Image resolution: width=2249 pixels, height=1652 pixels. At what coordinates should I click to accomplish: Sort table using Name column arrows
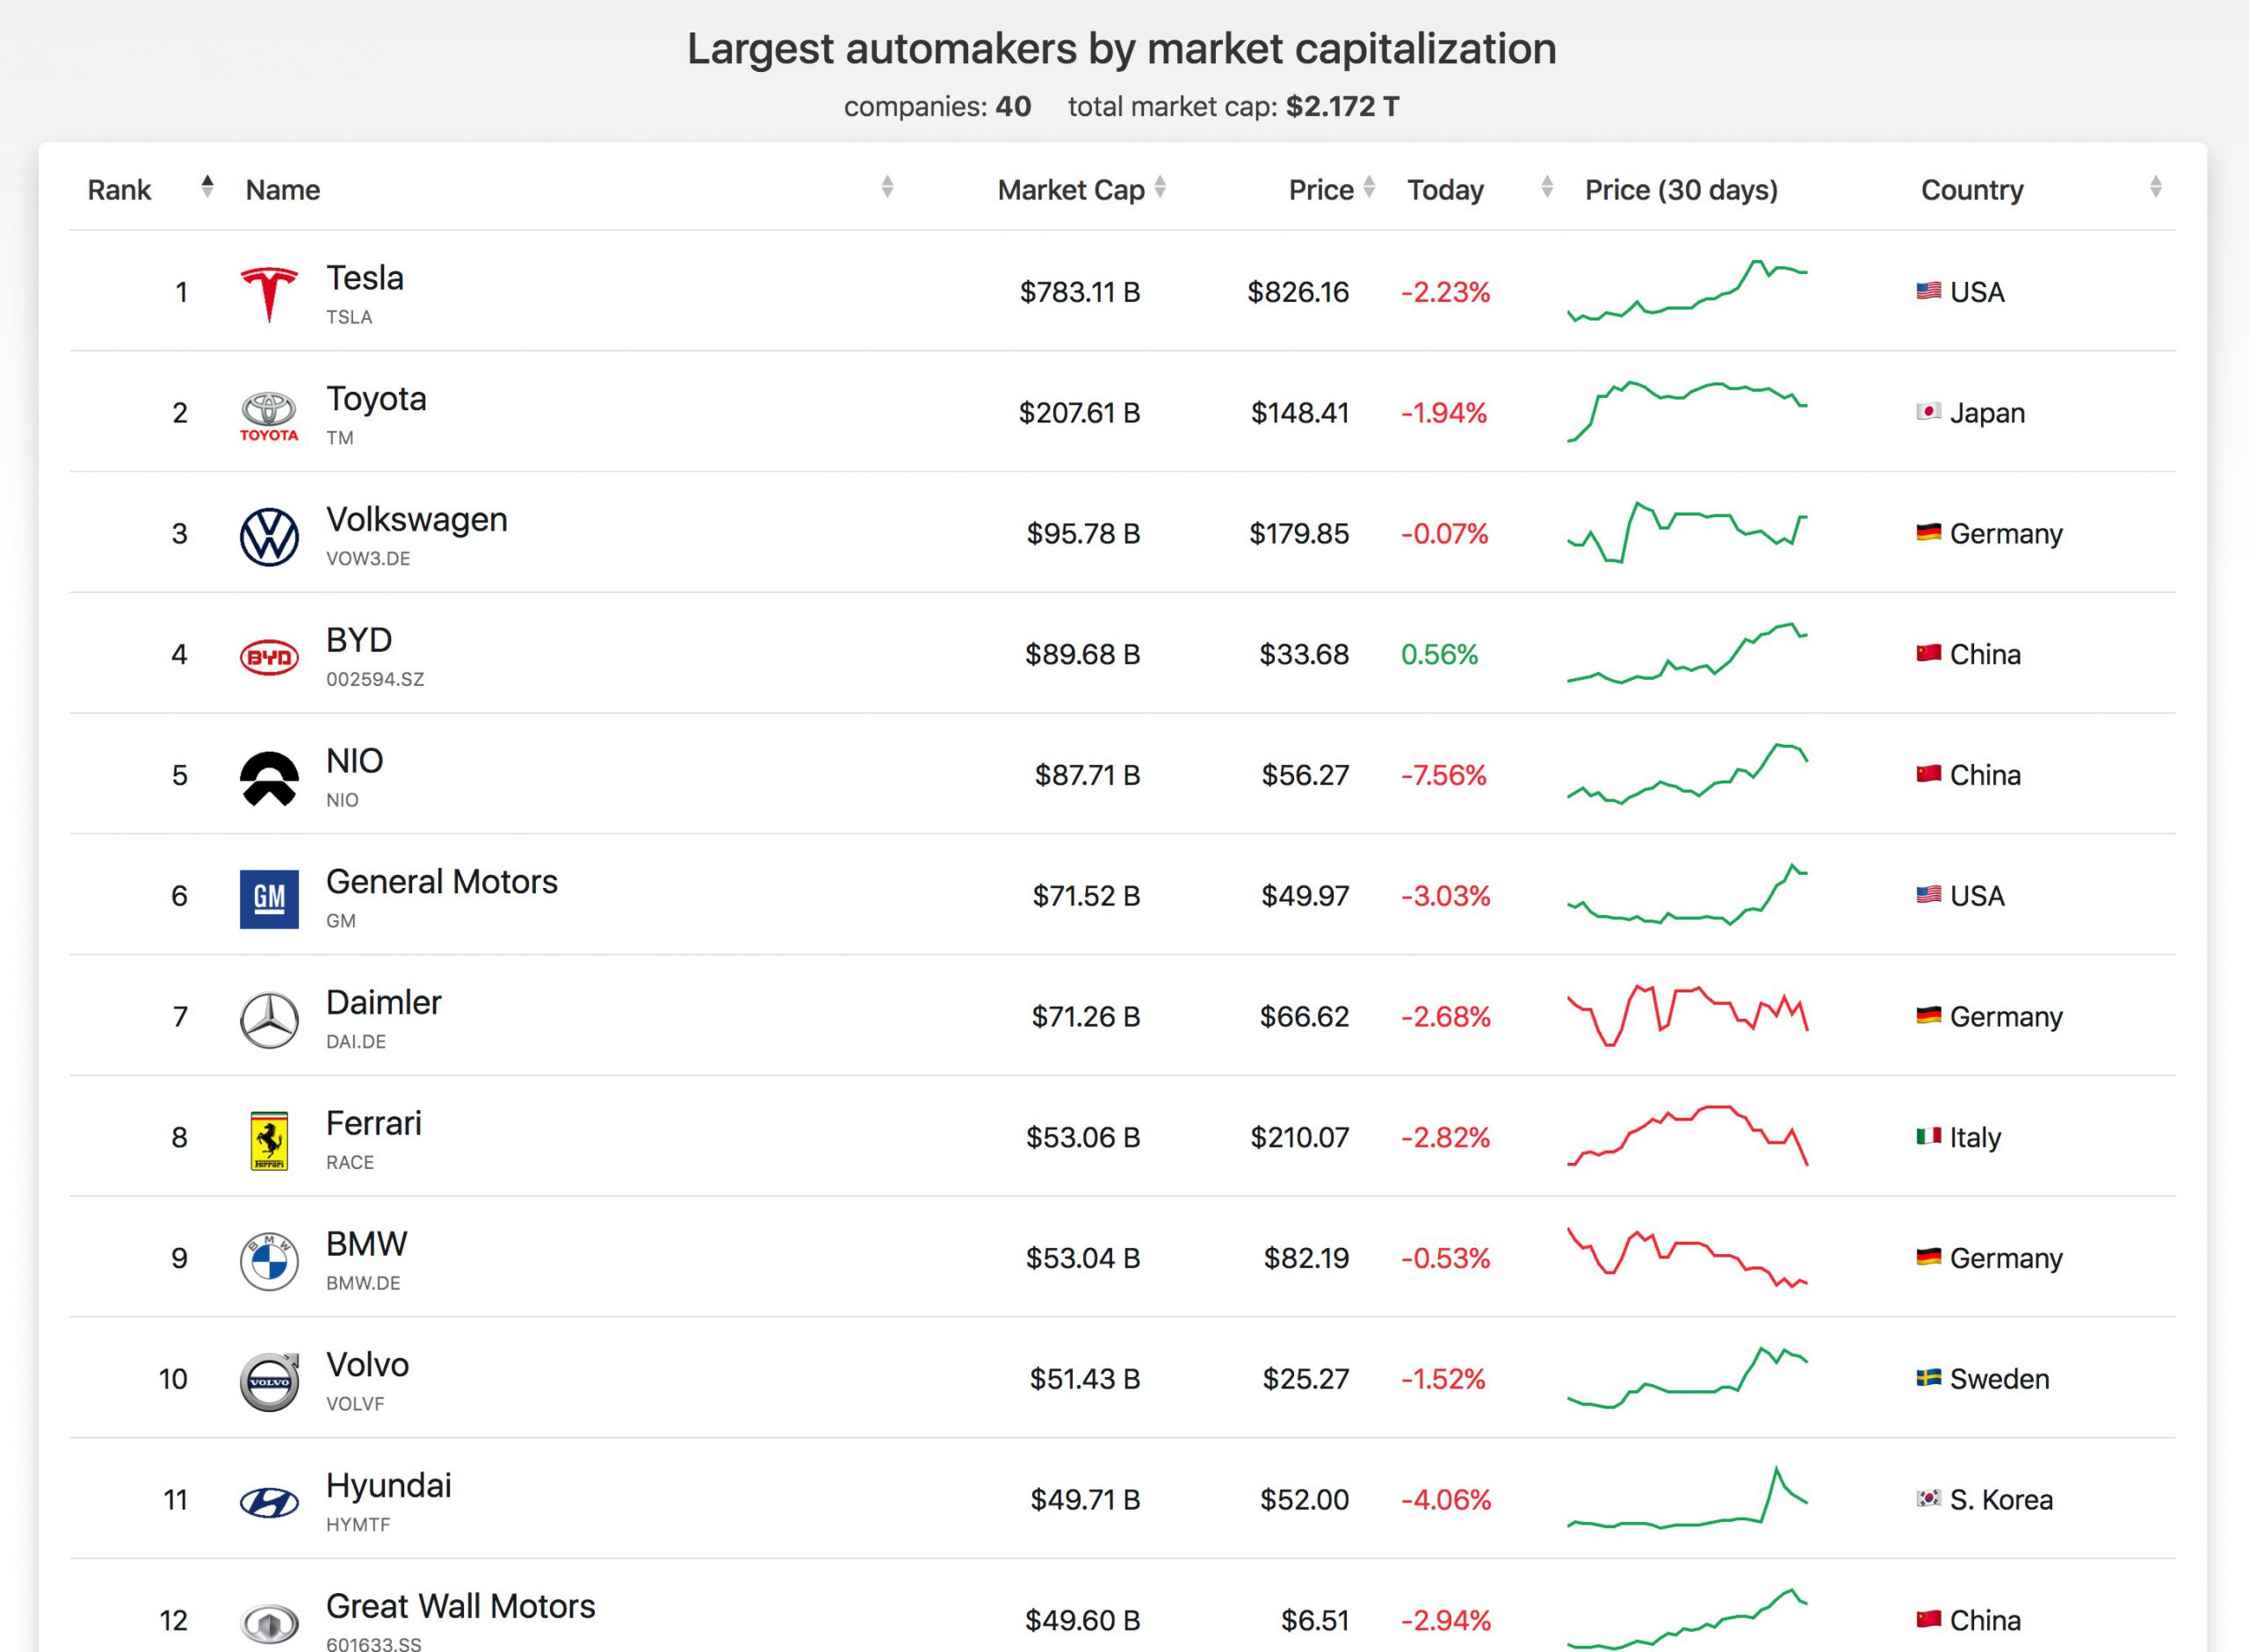(x=887, y=187)
